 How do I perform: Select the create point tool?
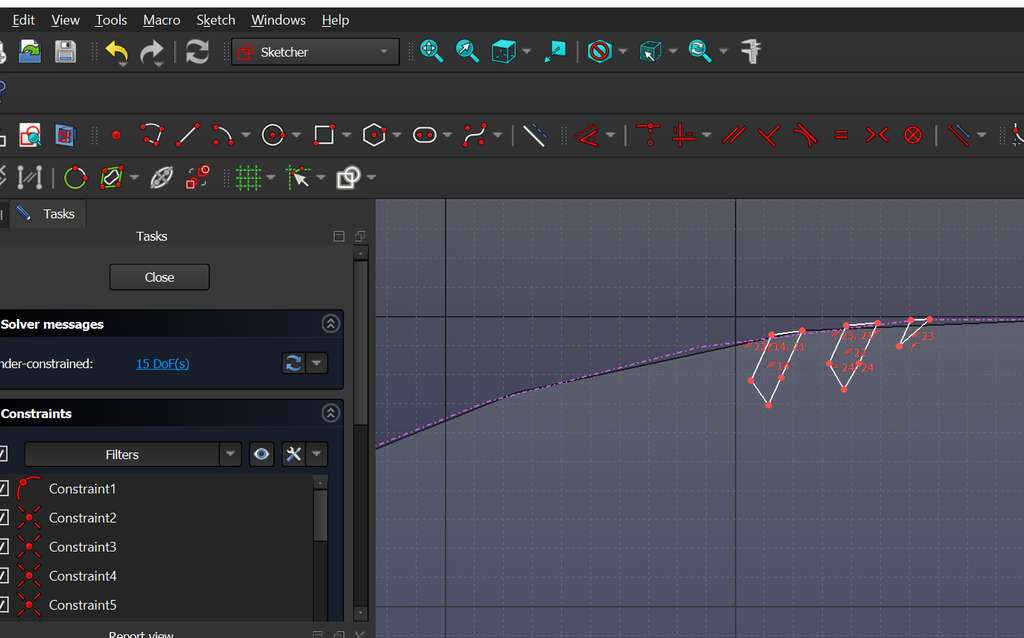point(116,136)
